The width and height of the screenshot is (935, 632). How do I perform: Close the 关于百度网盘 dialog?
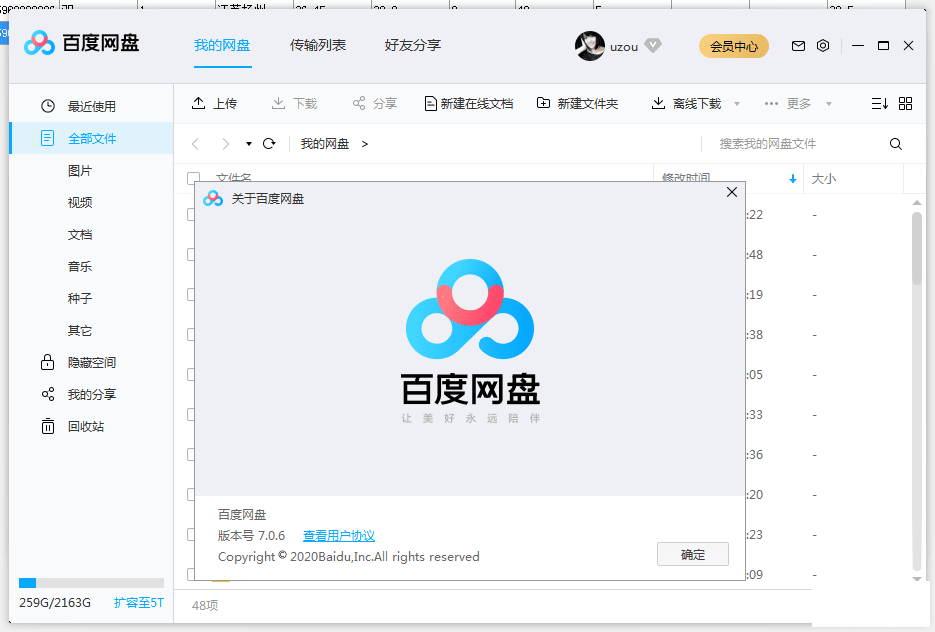[732, 192]
